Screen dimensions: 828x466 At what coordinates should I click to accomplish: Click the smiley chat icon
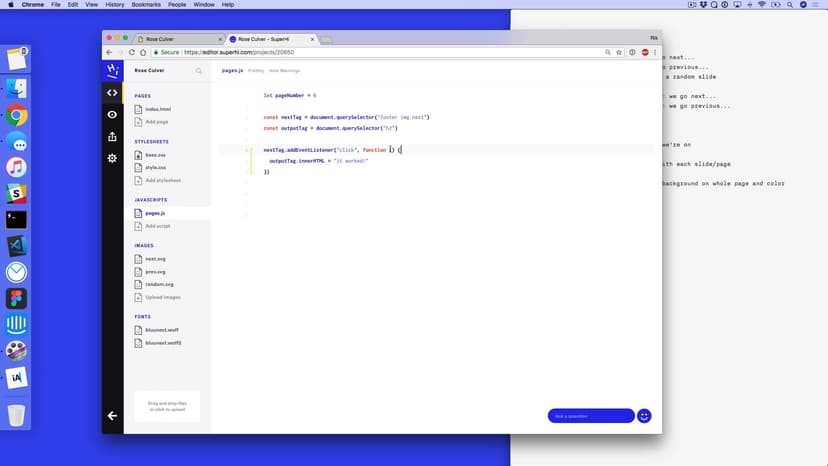[x=644, y=416]
